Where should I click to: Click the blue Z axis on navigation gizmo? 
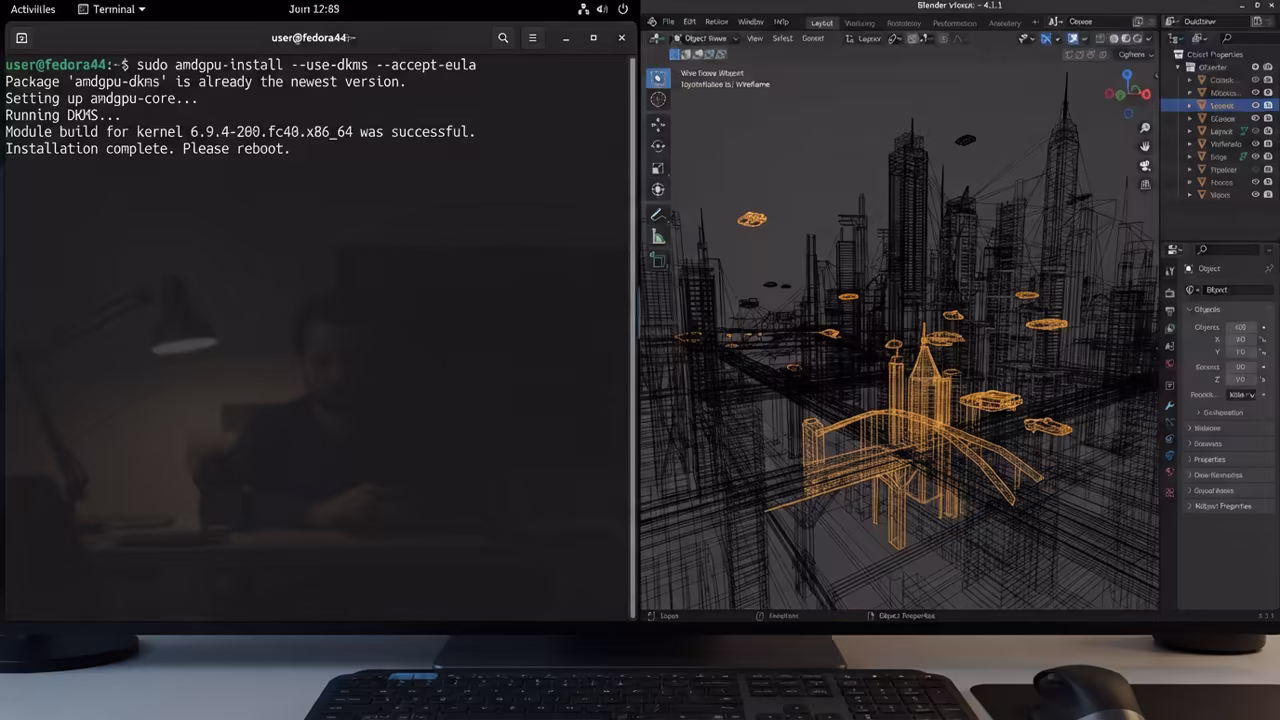1127,76
